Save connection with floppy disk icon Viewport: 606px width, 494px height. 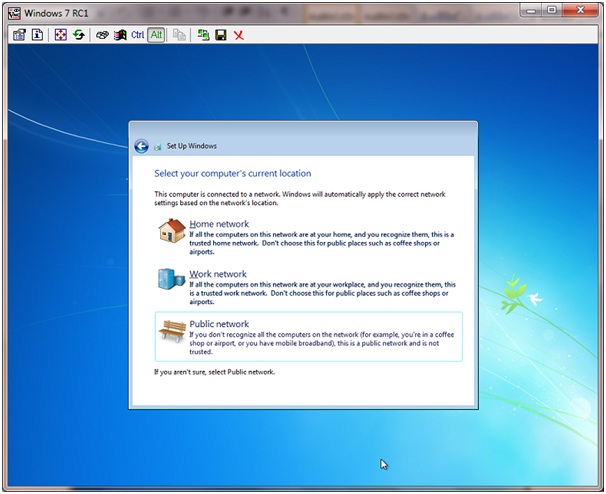[221, 35]
